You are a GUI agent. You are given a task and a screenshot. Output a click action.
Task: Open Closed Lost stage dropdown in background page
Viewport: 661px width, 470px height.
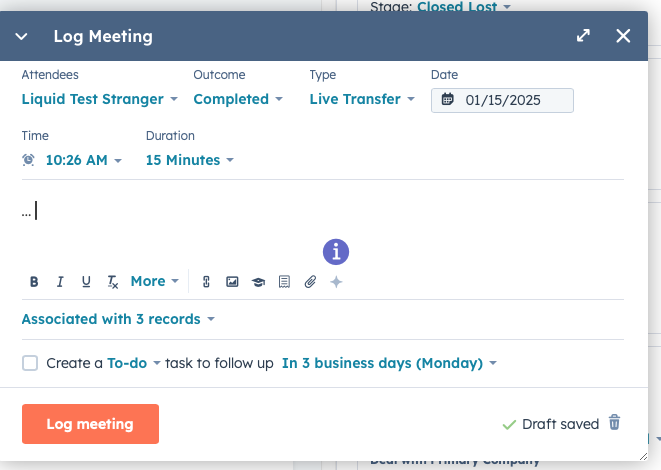point(464,6)
